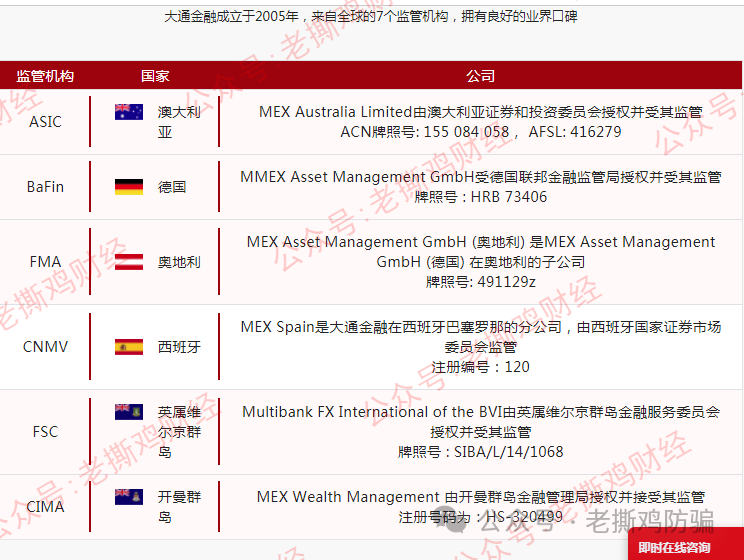Select the CNMV regulator cell
This screenshot has height=560, width=744.
click(45, 346)
